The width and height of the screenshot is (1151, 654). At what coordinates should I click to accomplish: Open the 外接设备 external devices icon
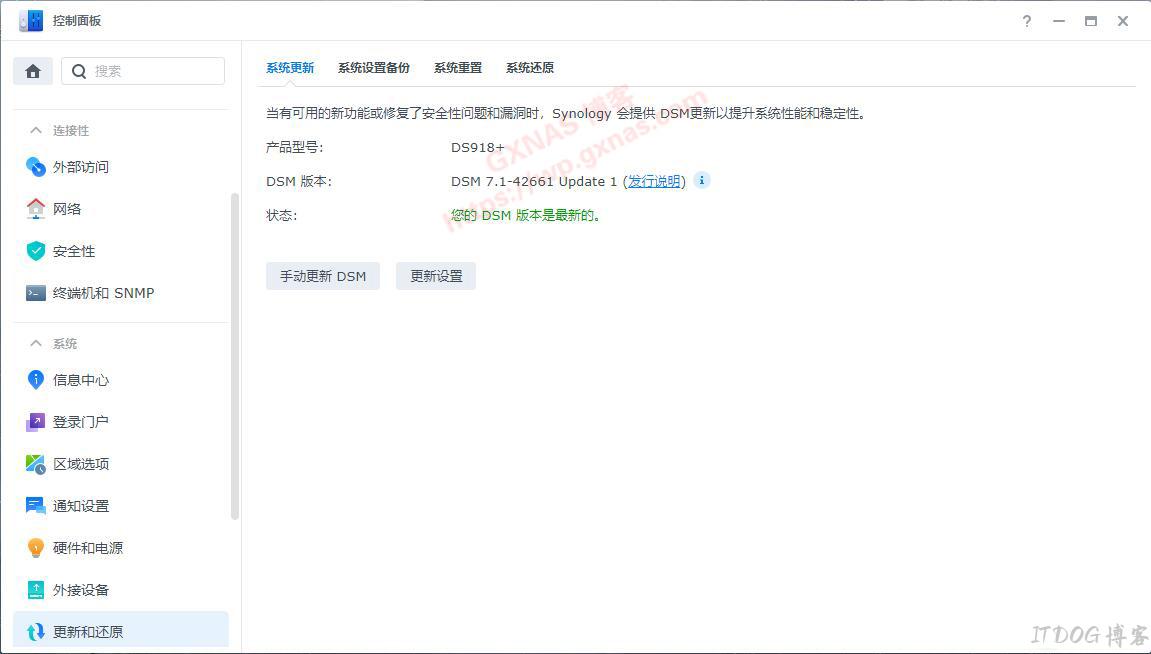pos(35,589)
